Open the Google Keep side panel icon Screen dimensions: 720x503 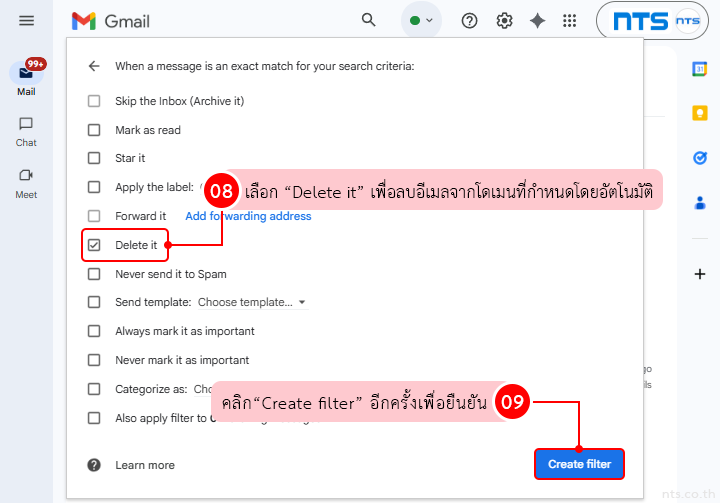coord(700,113)
